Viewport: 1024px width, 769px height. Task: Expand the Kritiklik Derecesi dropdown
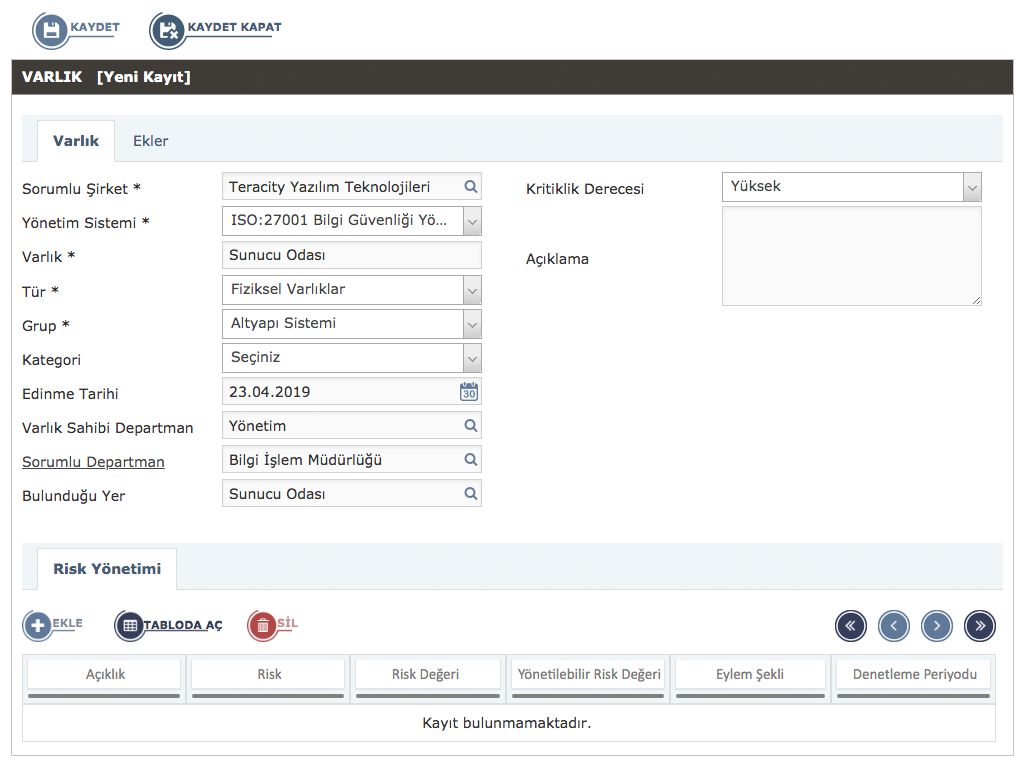(972, 187)
